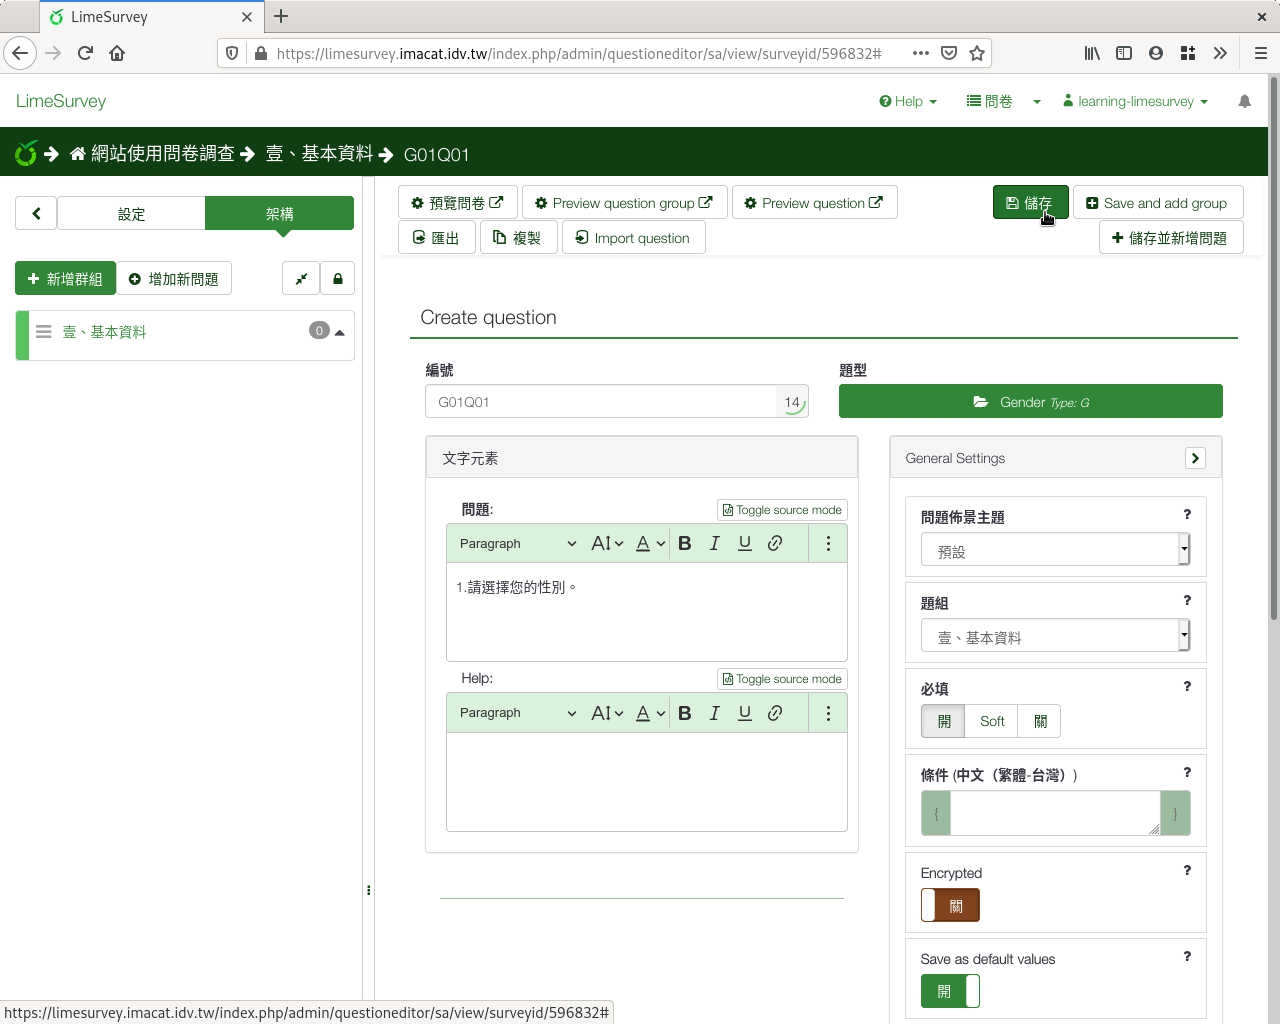This screenshot has width=1280, height=1024.
Task: Open font color picker in 問題 editor
Action: tap(650, 543)
